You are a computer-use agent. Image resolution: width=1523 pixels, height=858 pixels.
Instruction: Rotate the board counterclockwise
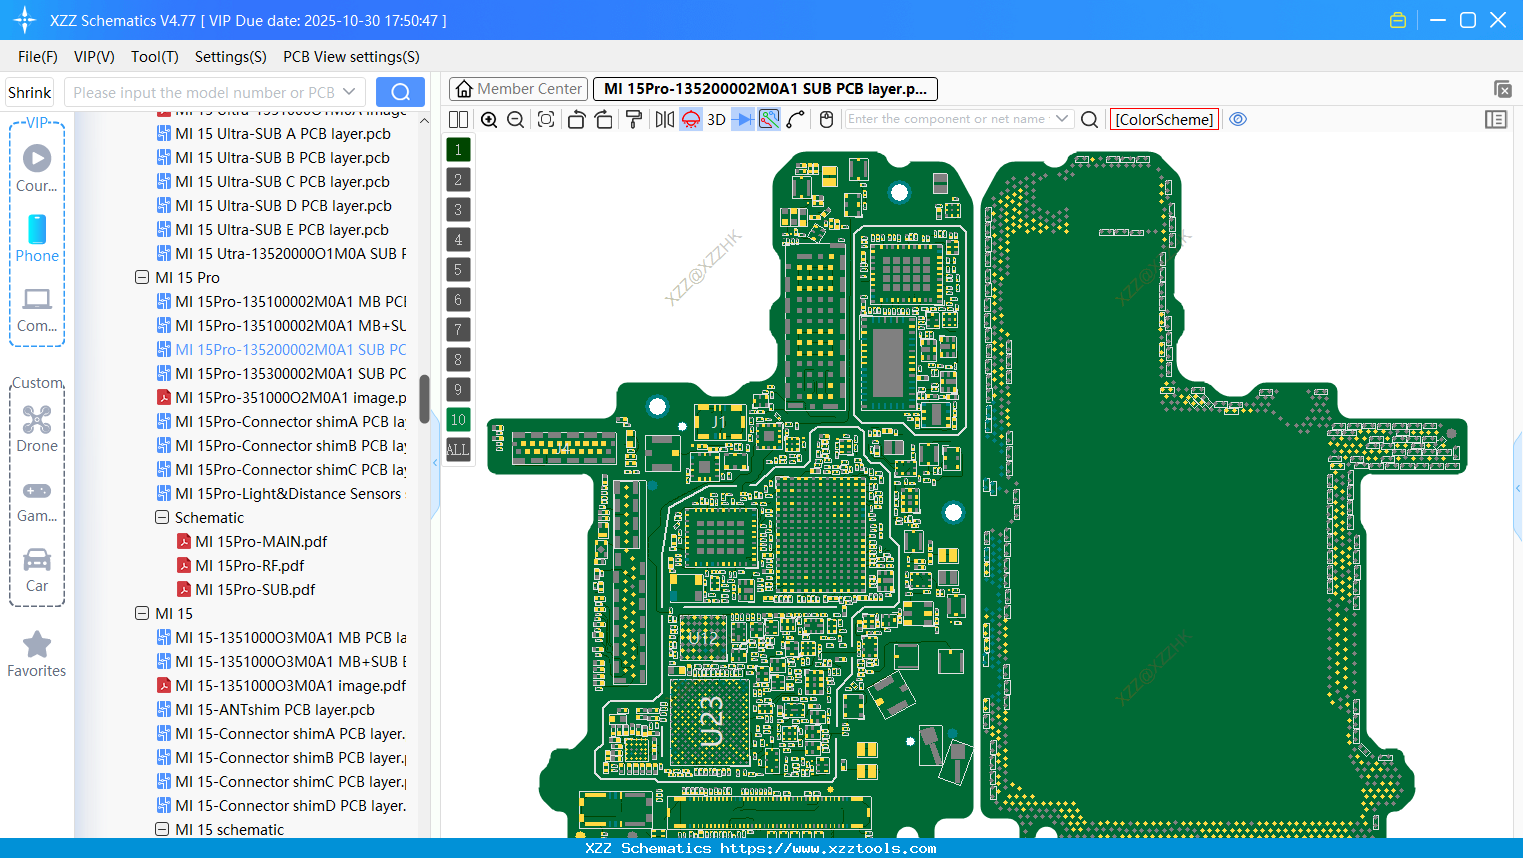pyautogui.click(x=576, y=119)
